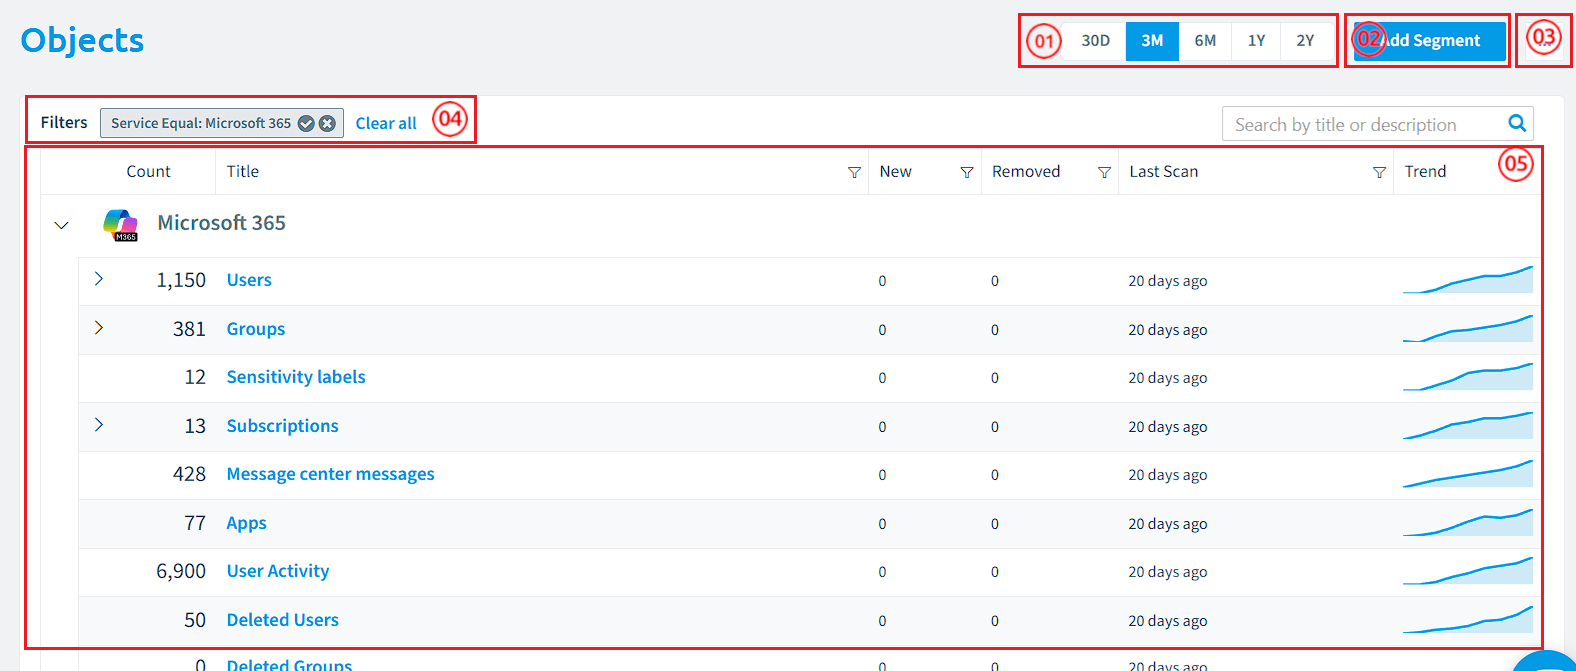Click the 428 count value
The height and width of the screenshot is (671, 1576).
tap(189, 474)
